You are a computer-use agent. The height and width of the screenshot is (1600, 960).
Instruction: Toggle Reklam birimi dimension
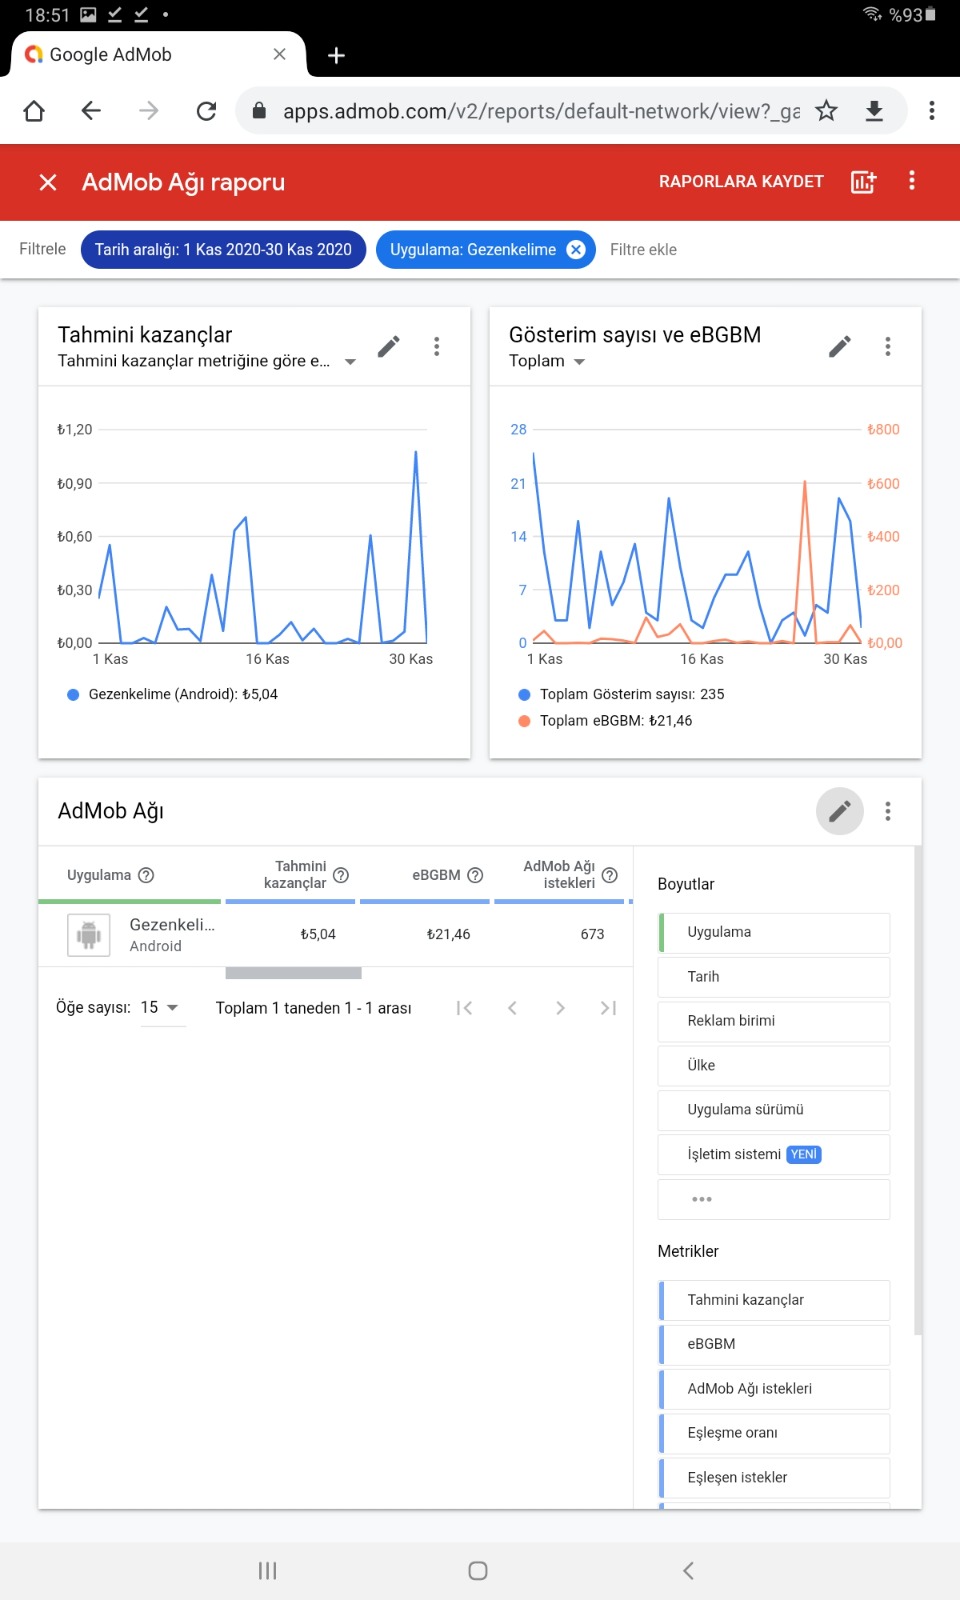pos(774,1021)
